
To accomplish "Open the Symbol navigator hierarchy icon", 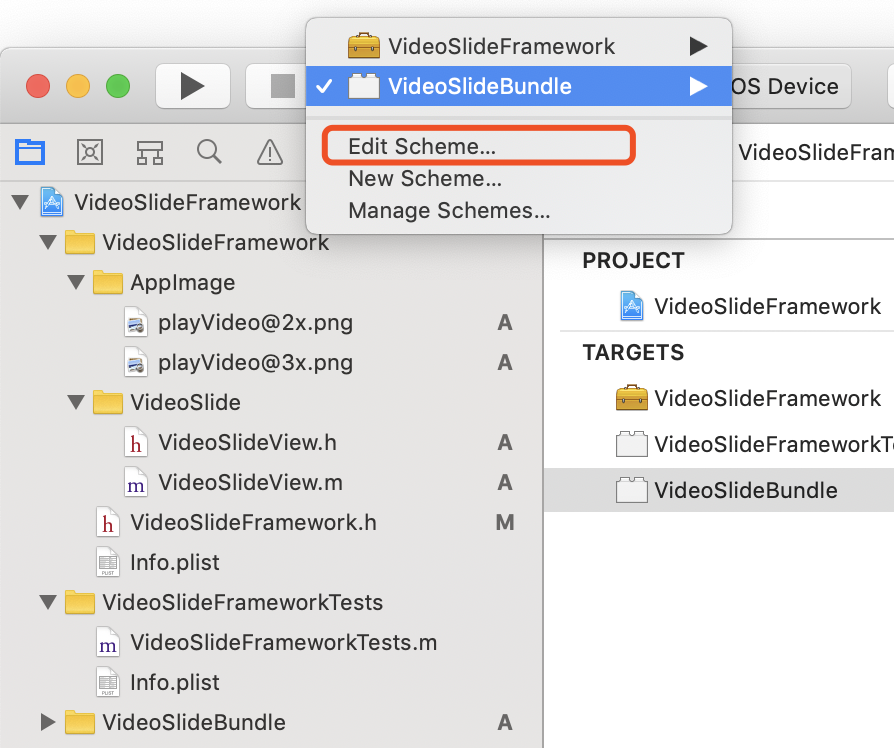I will [150, 152].
